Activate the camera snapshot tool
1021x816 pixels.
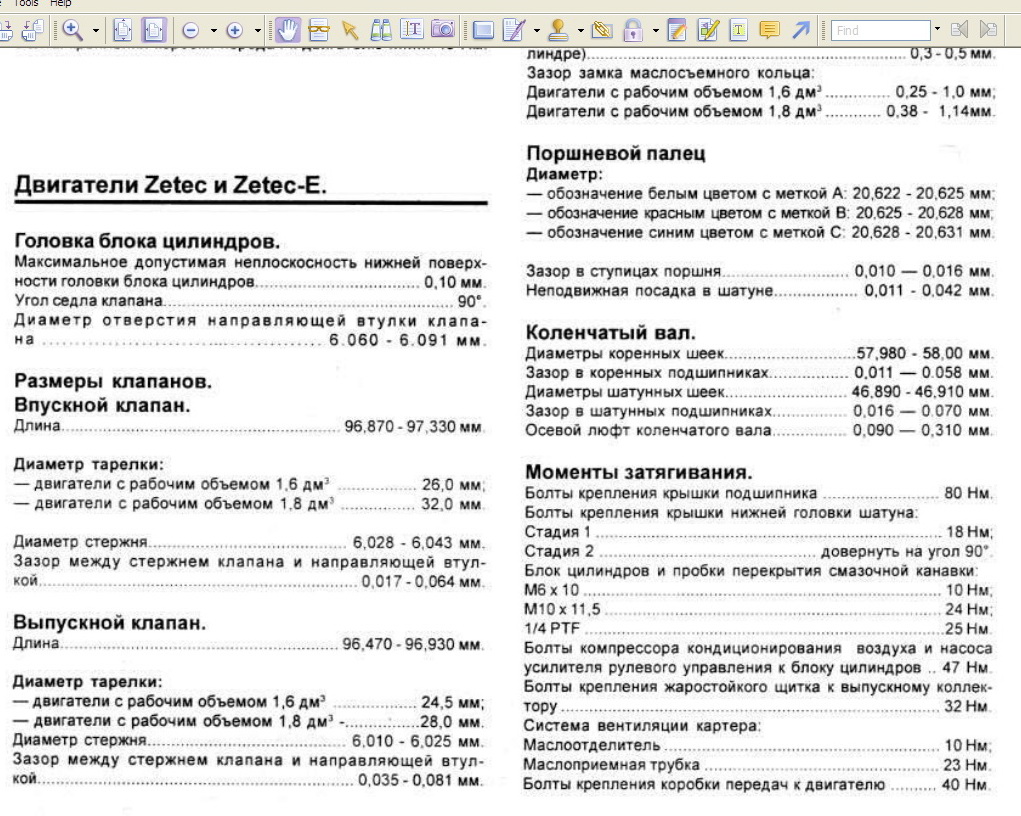[442, 30]
